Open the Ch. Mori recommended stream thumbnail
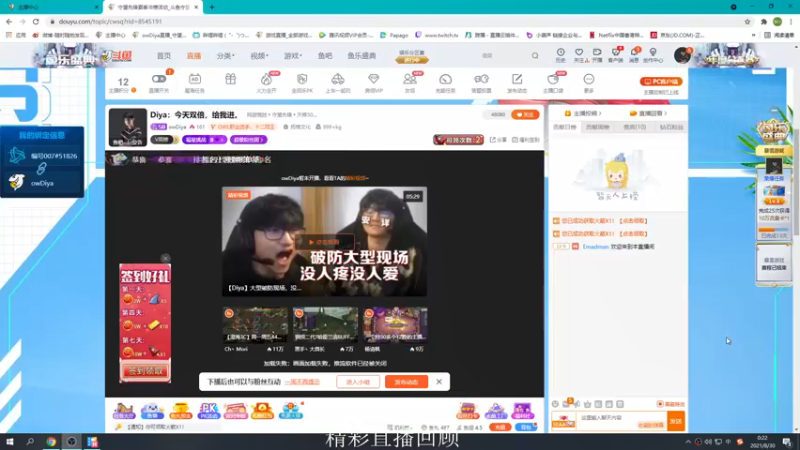The height and width of the screenshot is (450, 800). coord(255,324)
